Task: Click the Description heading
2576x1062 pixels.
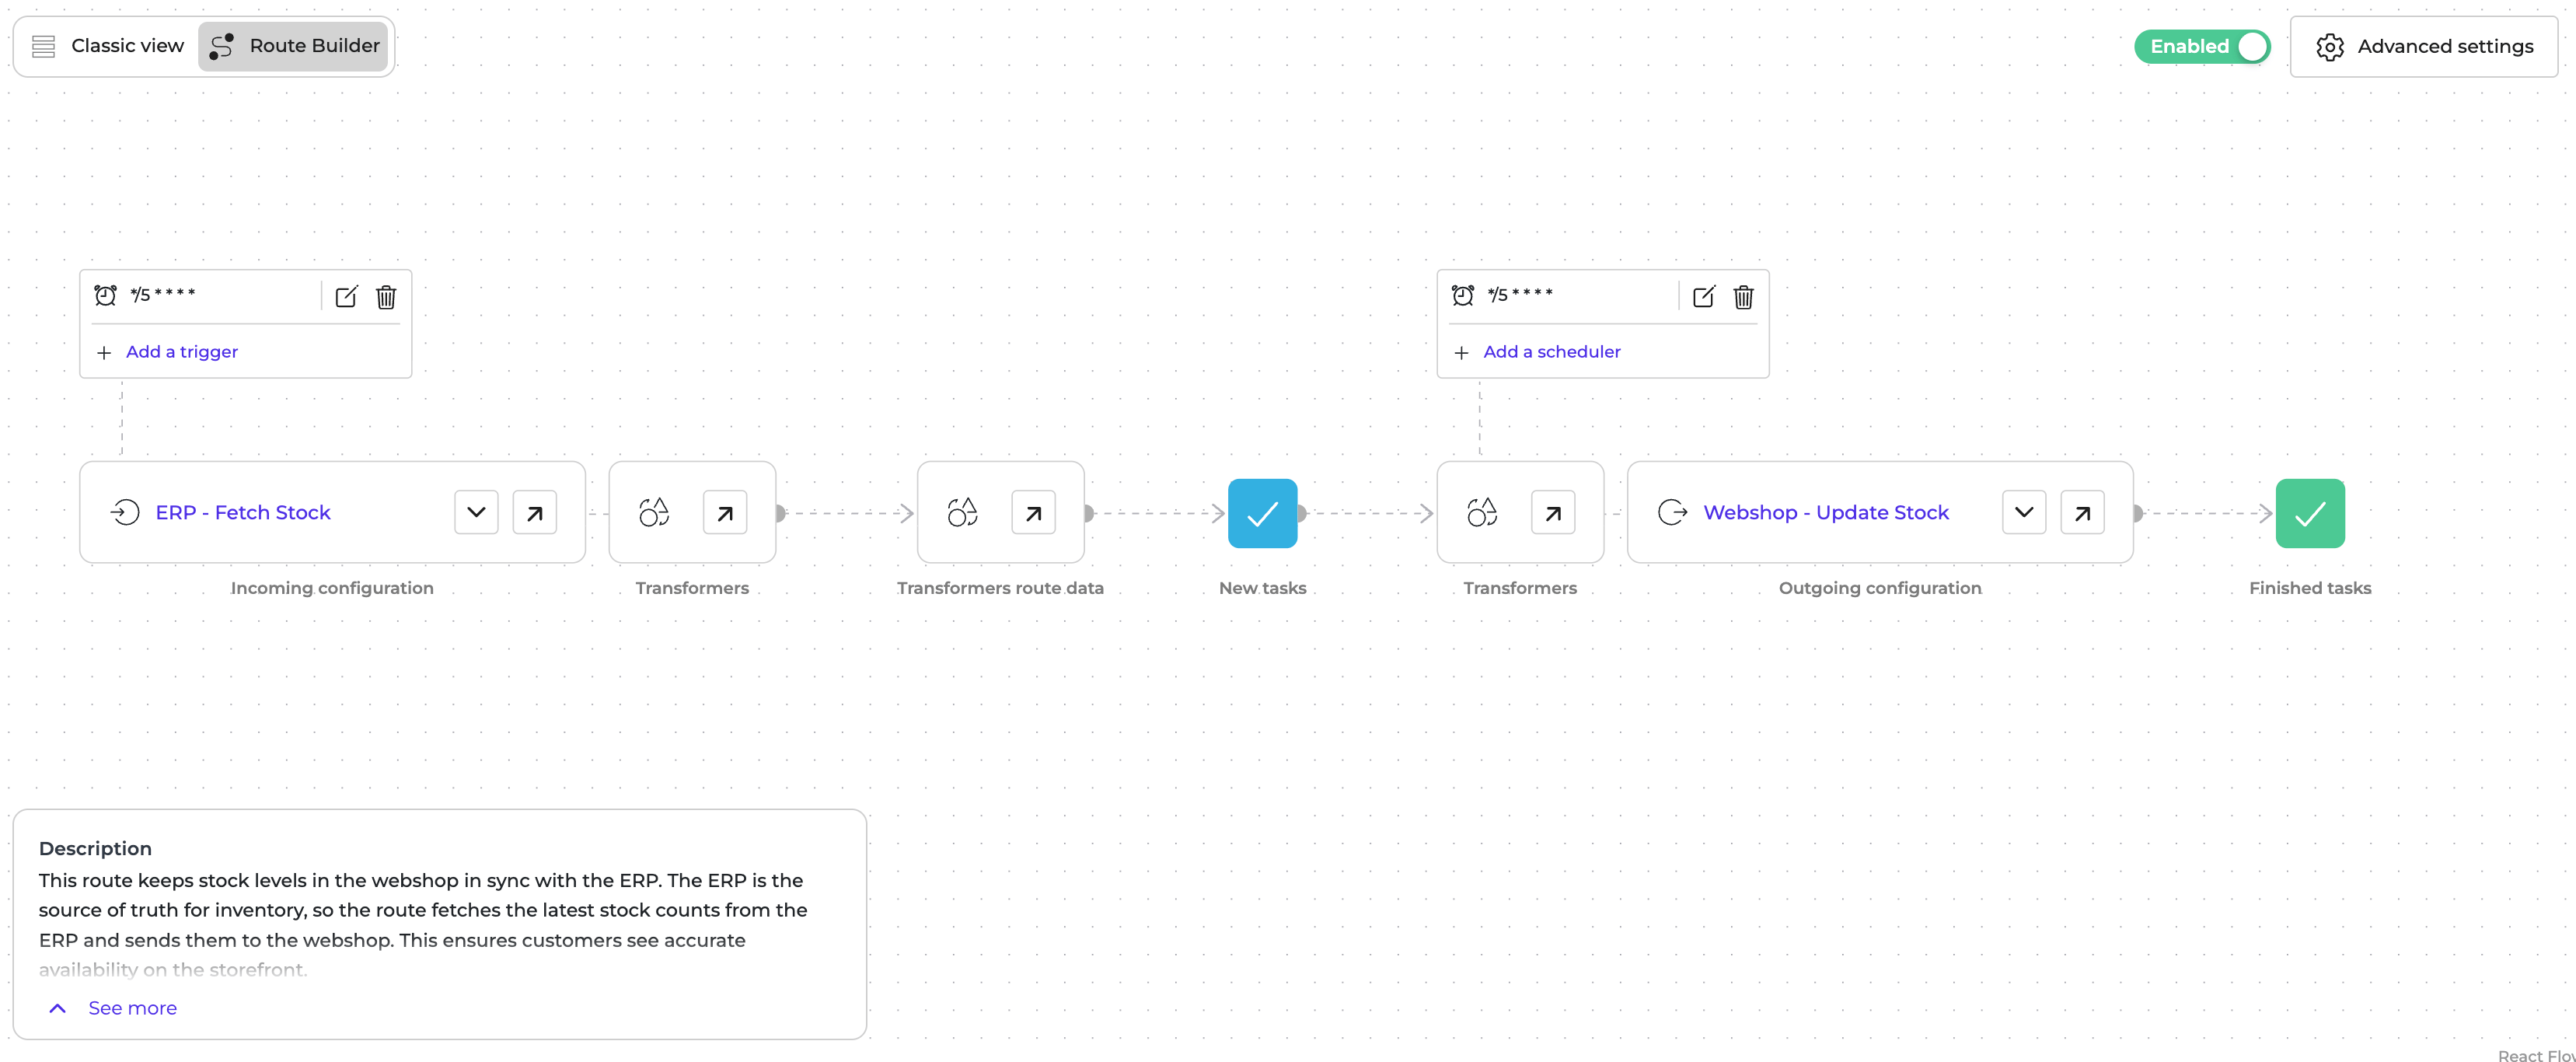Action: pos(95,848)
